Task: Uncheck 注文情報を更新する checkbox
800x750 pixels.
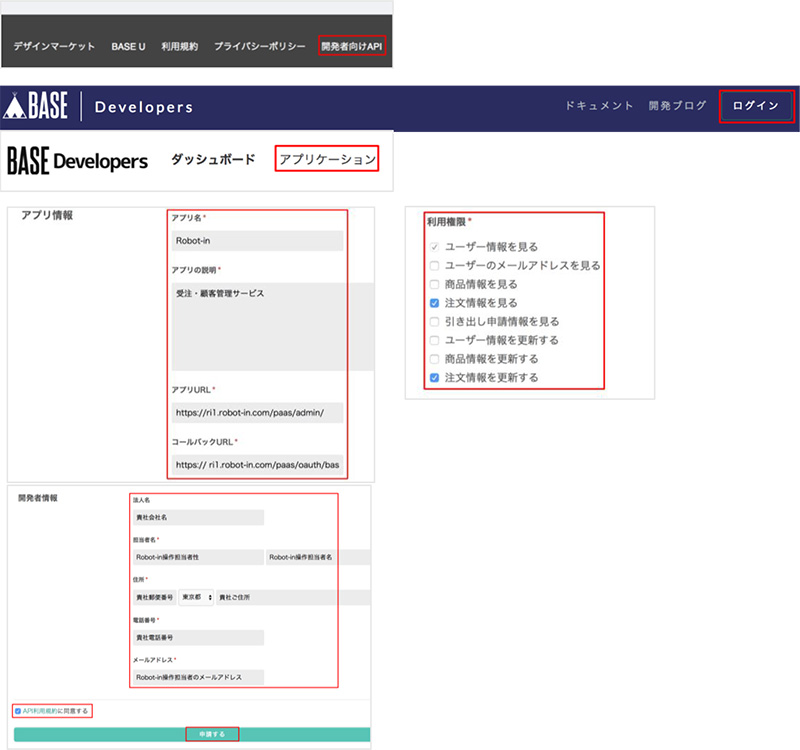Action: 434,378
